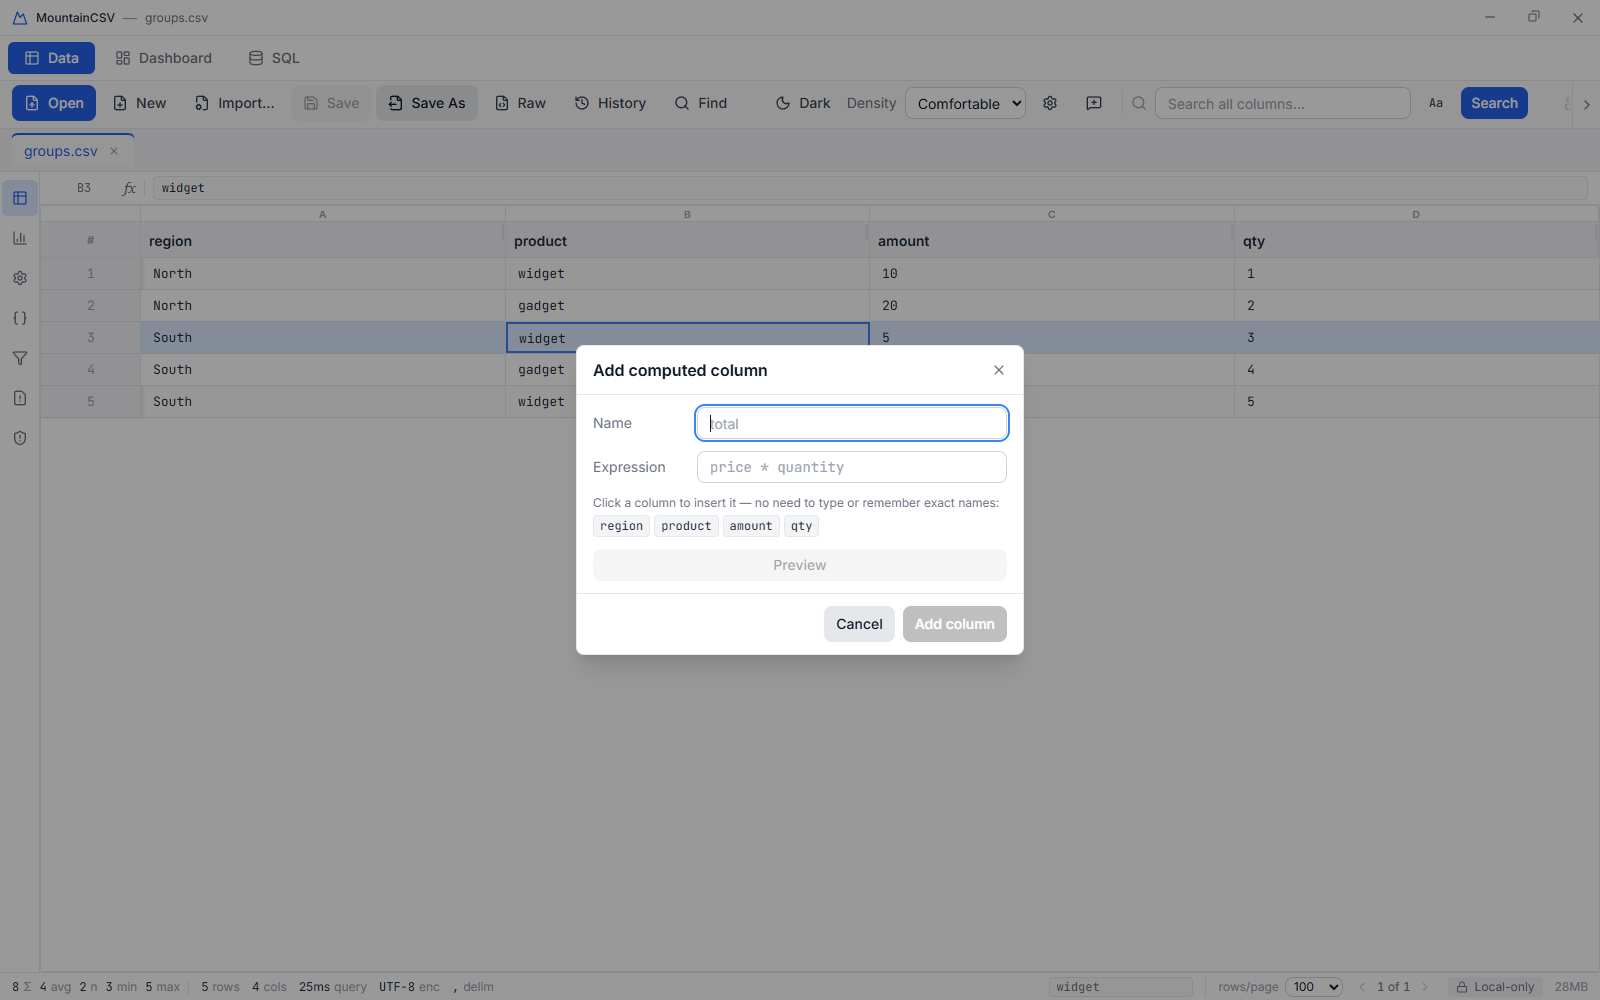Viewport: 1600px width, 1000px height.
Task: Click the qty column header
Action: point(1415,241)
